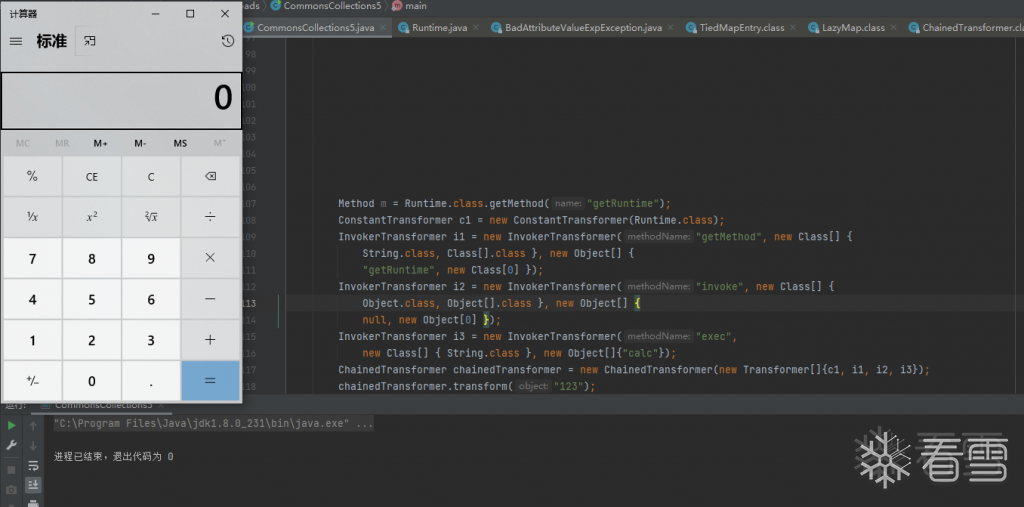Image resolution: width=1024 pixels, height=507 pixels.
Task: Click the percent key in Calculator
Action: [32, 176]
